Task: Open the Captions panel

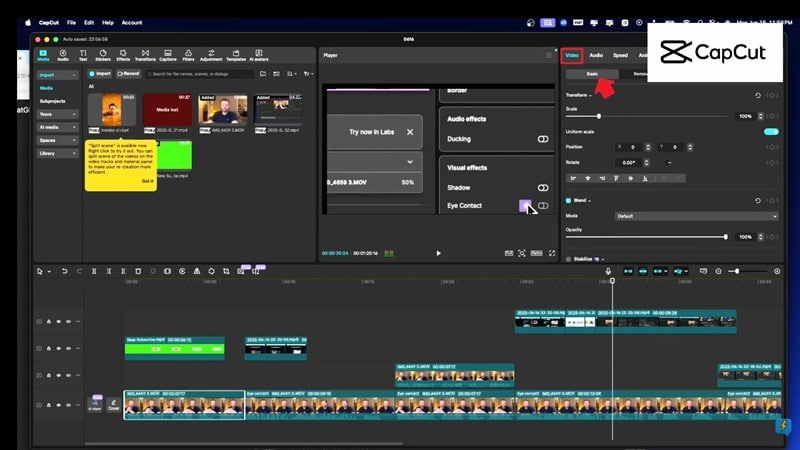Action: tap(167, 55)
